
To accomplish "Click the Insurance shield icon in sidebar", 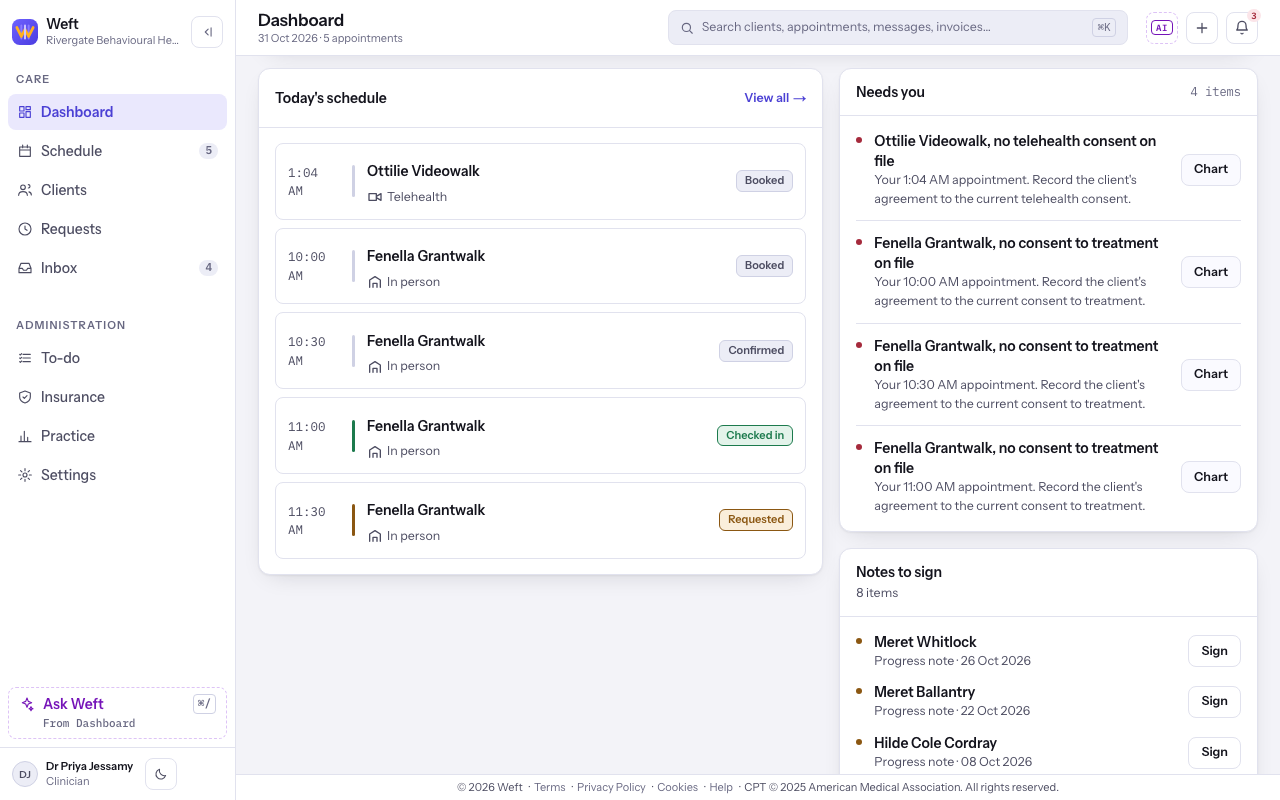I will [25, 397].
